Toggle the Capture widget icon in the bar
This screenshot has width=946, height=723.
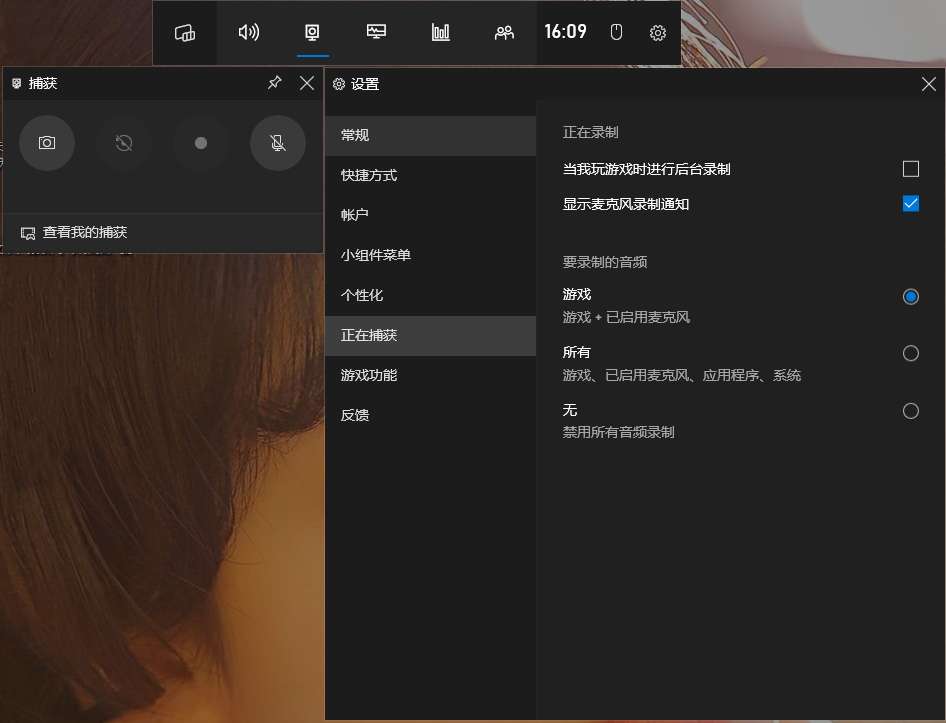(x=312, y=33)
